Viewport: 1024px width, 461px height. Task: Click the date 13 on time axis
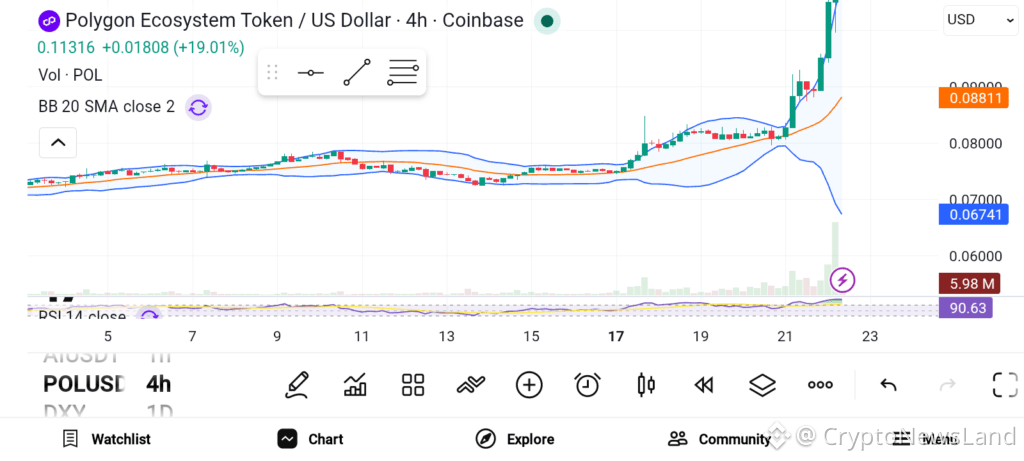point(446,337)
